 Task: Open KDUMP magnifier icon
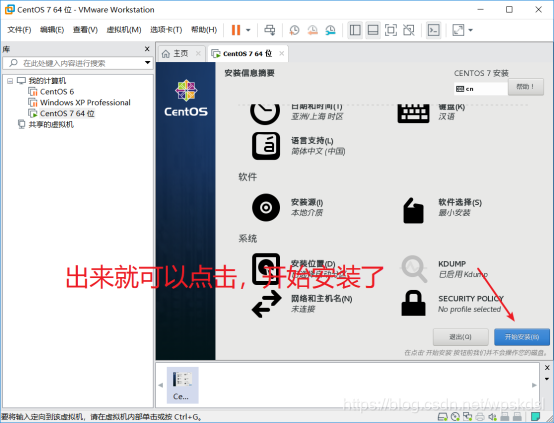414,269
